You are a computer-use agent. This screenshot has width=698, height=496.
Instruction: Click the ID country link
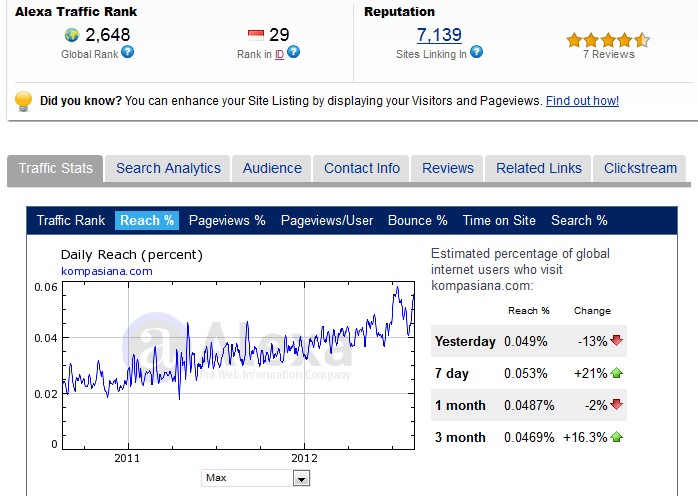pyautogui.click(x=279, y=55)
